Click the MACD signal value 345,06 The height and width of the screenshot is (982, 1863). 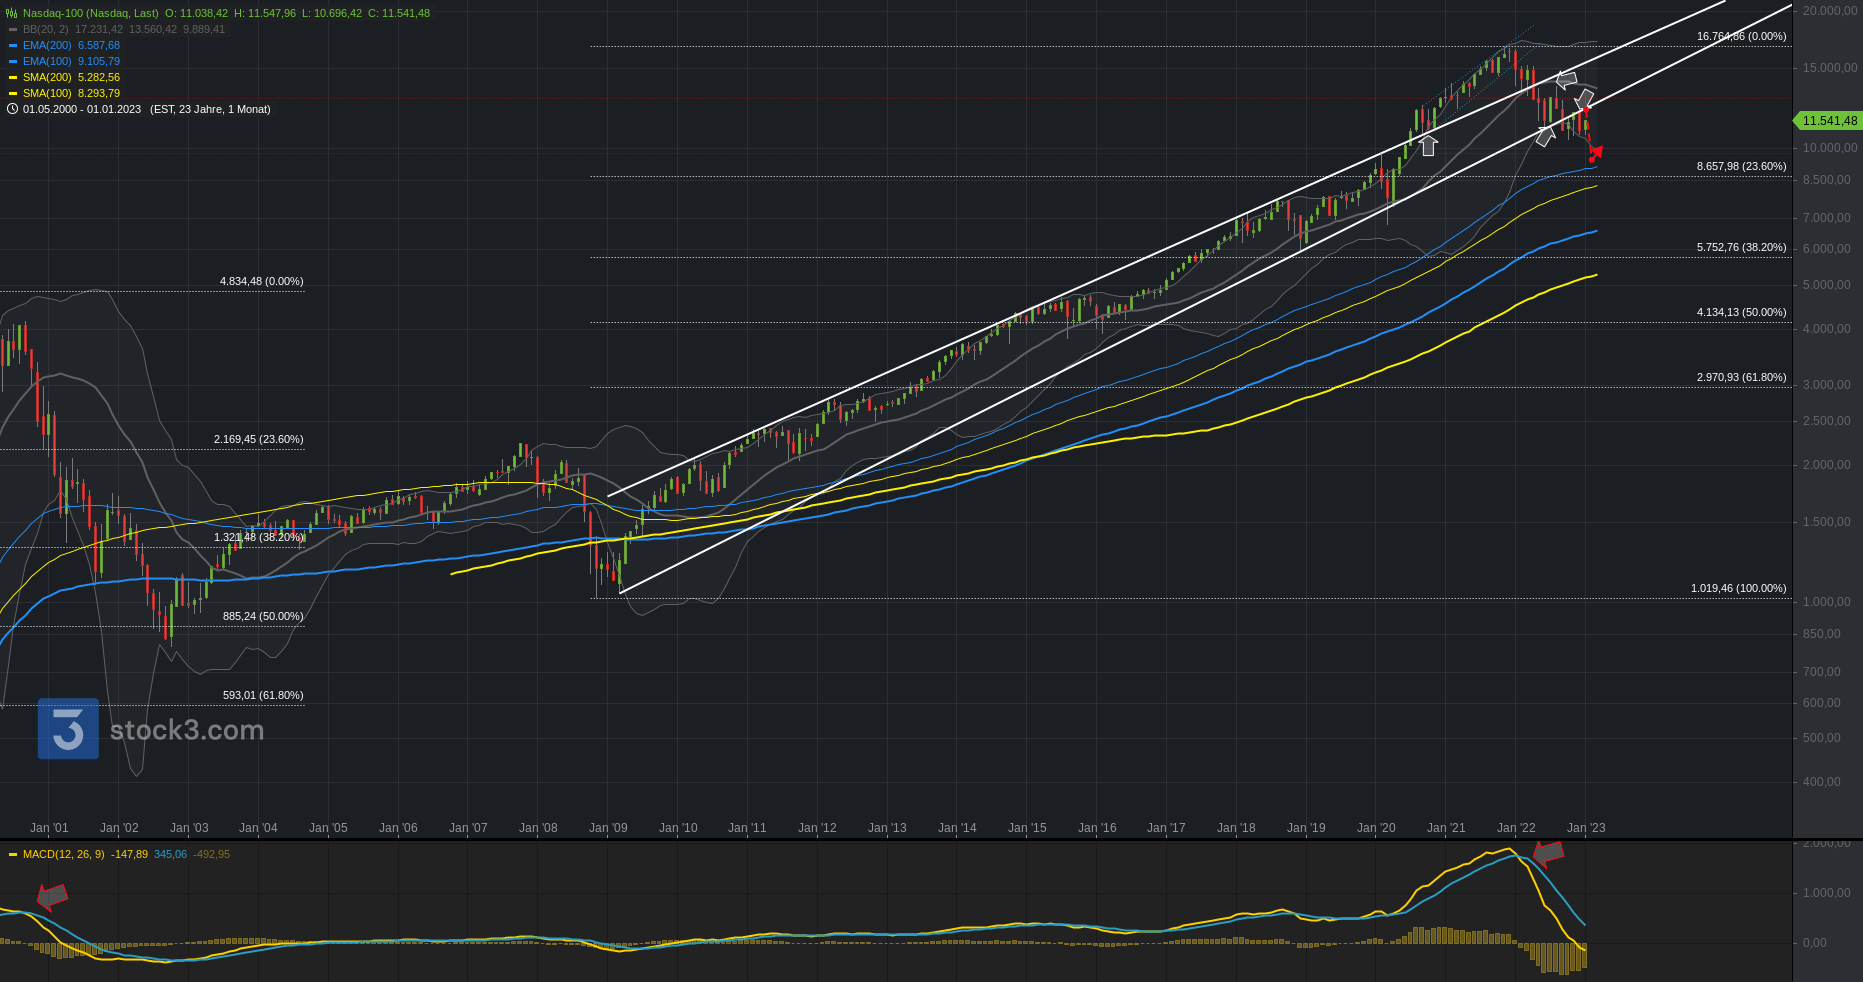click(x=170, y=854)
